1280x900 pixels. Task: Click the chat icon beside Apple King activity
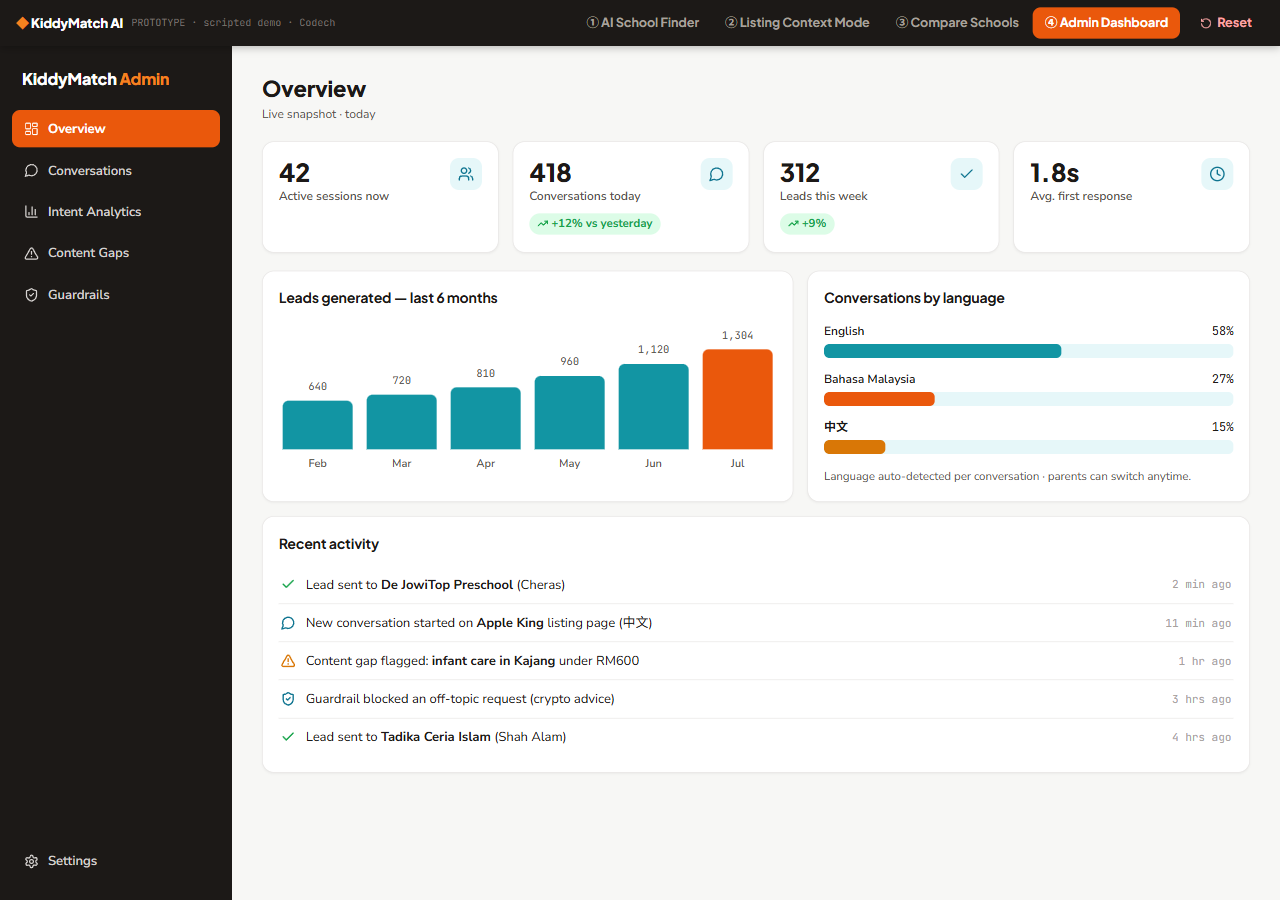coord(288,623)
